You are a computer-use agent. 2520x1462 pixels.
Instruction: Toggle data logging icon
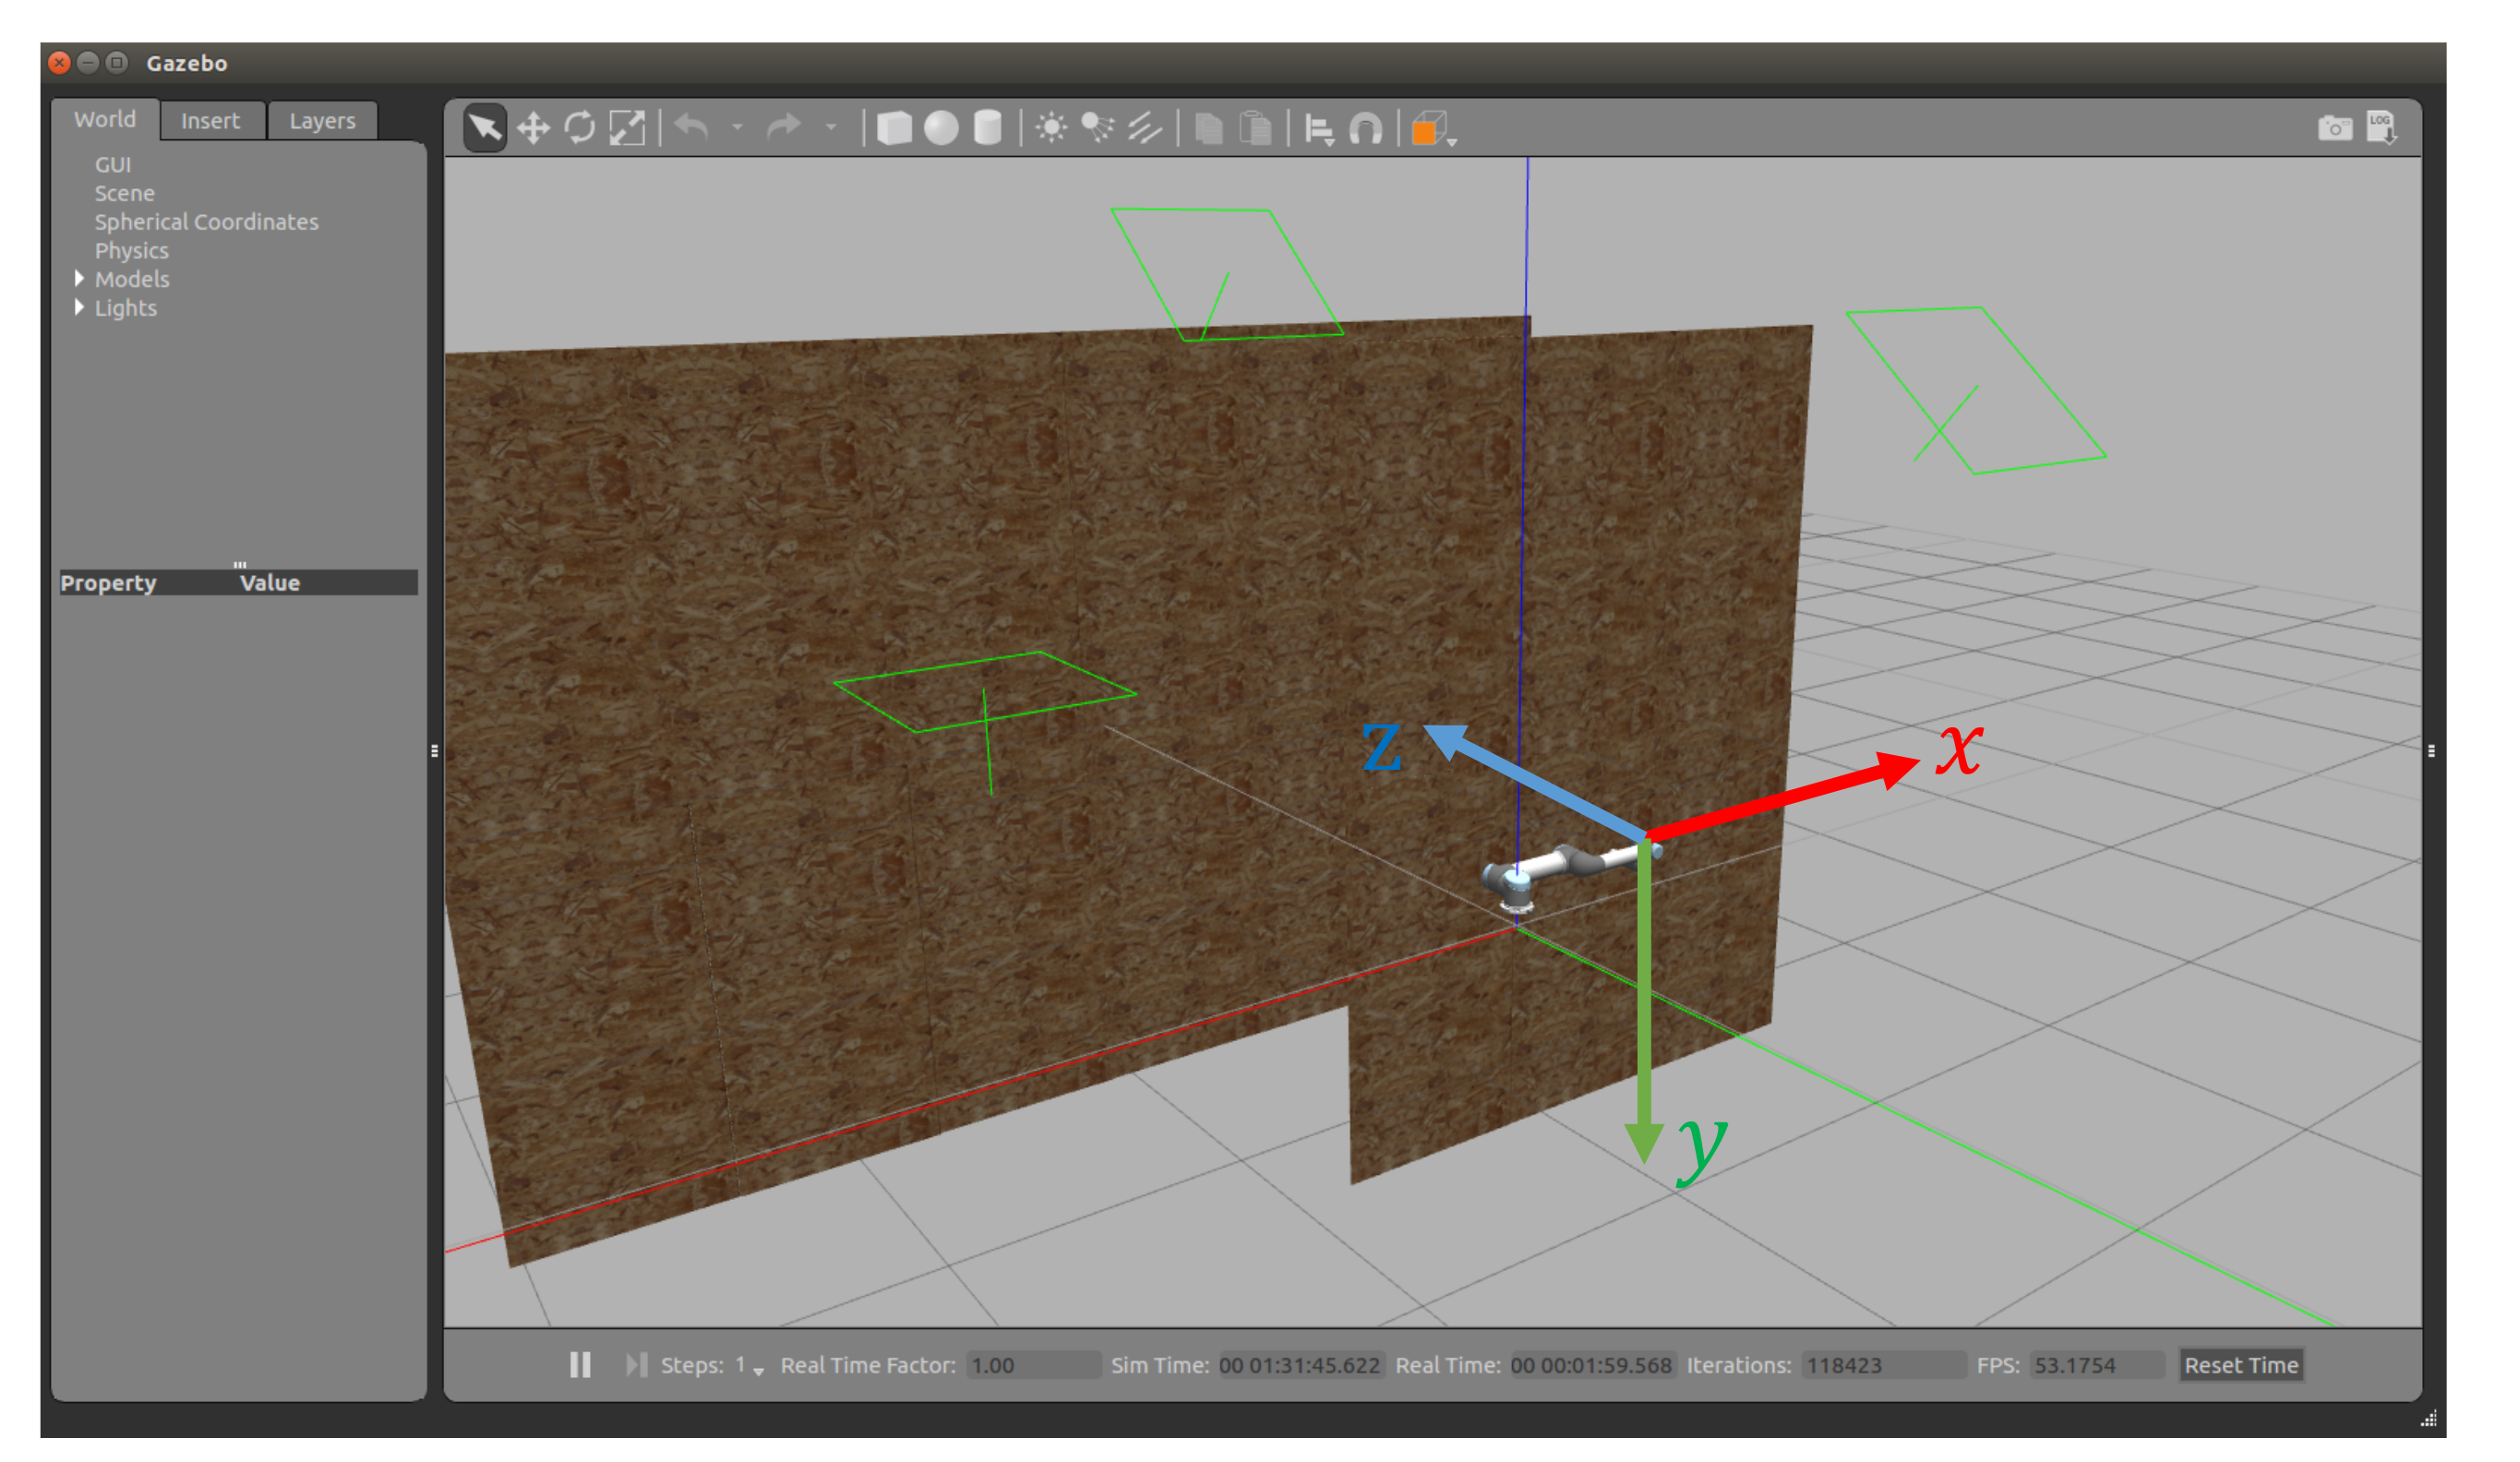pyautogui.click(x=2381, y=128)
